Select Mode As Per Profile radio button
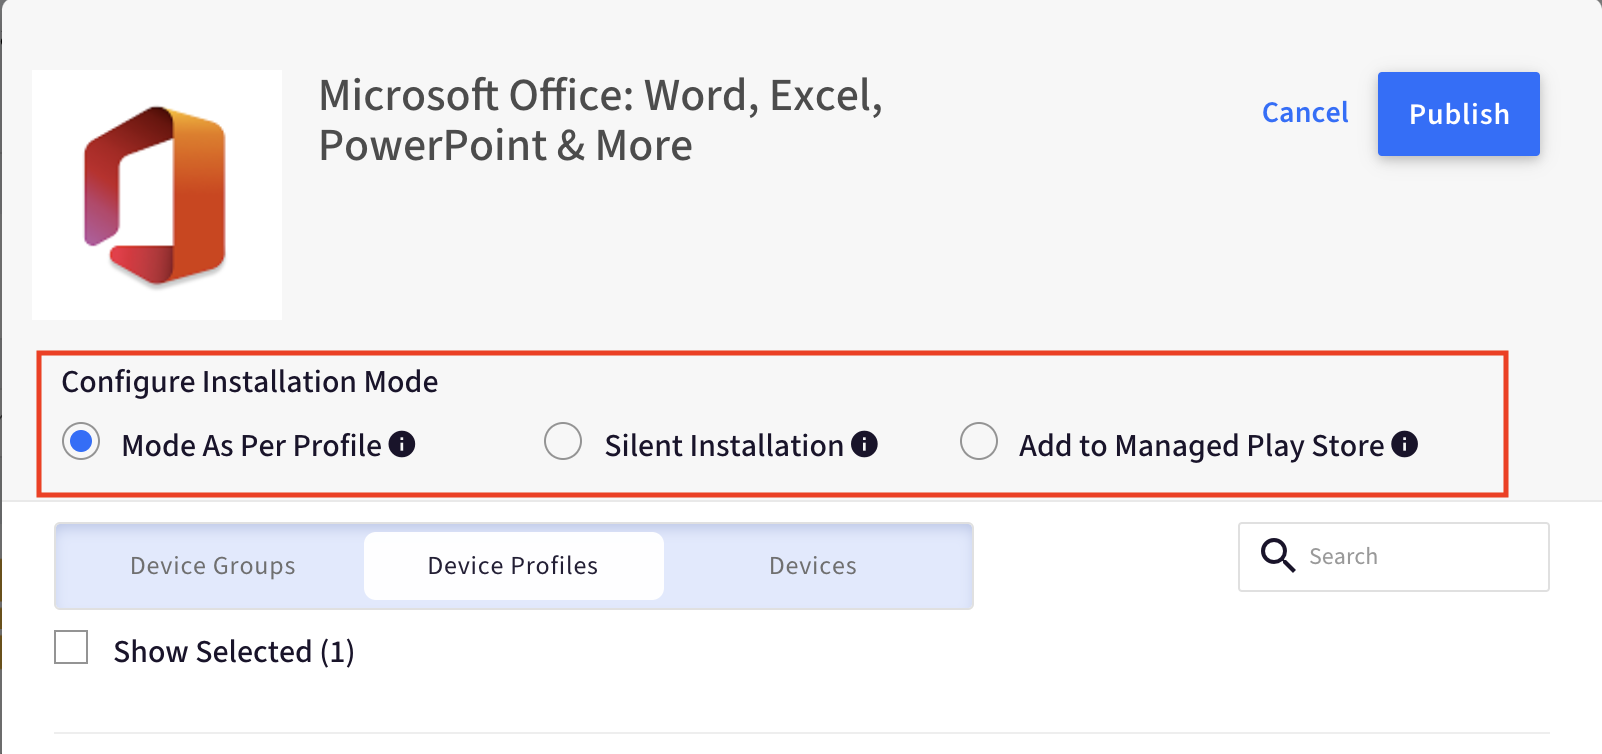This screenshot has width=1602, height=754. pos(81,441)
